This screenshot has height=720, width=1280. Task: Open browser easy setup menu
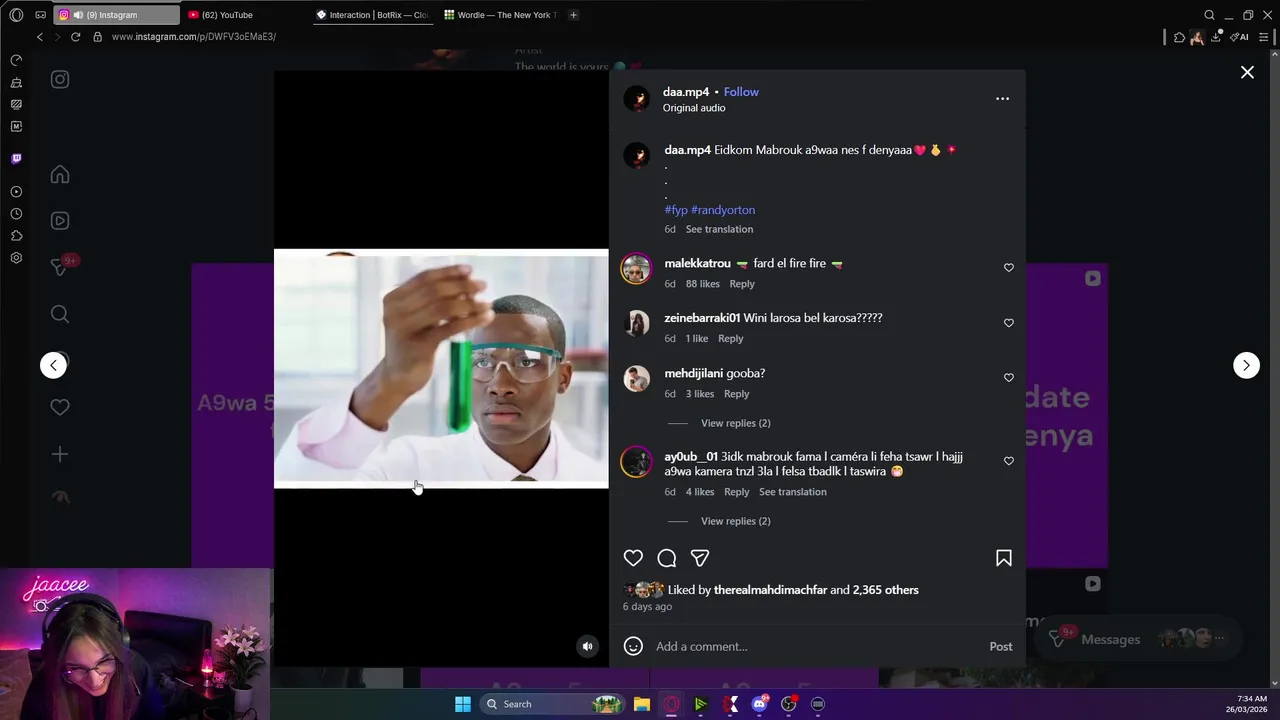pyautogui.click(x=1264, y=37)
